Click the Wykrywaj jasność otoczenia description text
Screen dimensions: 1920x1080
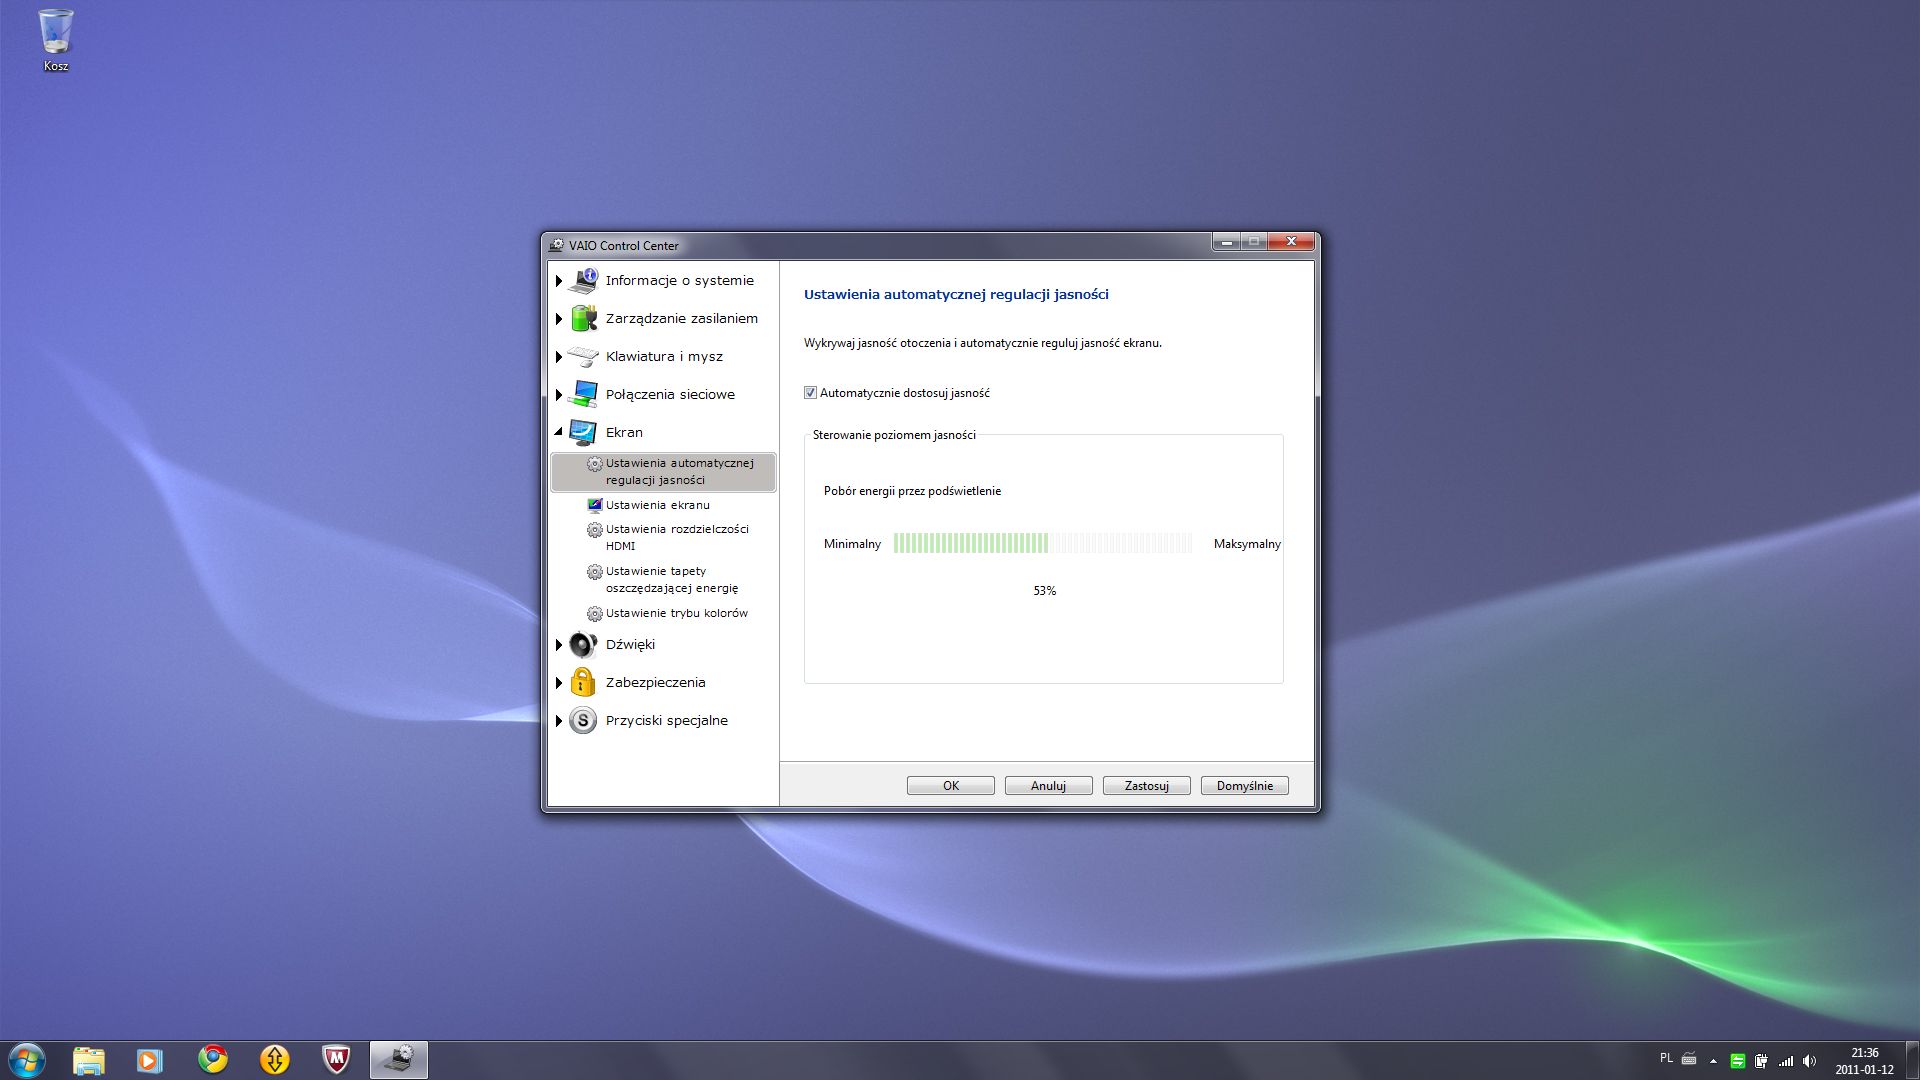coord(983,343)
